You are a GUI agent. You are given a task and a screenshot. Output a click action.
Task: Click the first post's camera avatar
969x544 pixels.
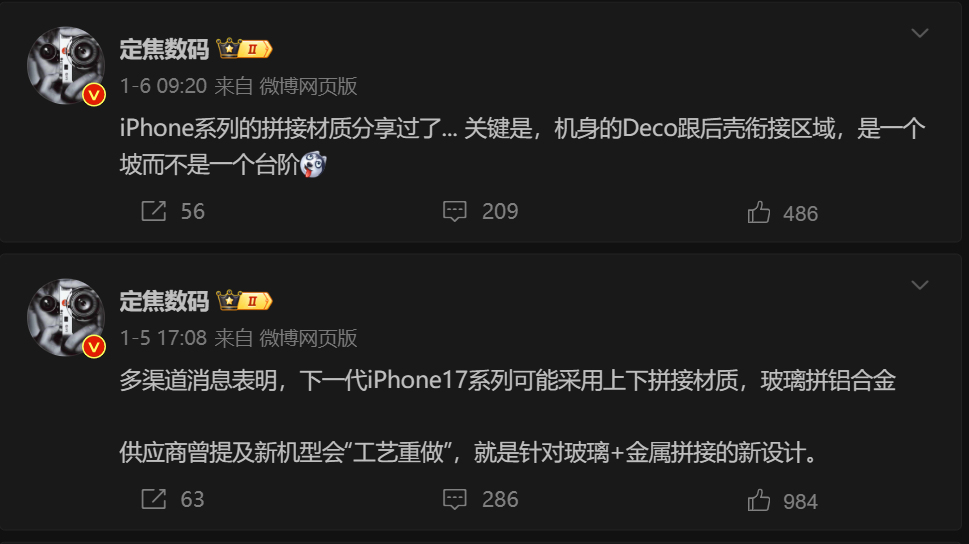66,66
